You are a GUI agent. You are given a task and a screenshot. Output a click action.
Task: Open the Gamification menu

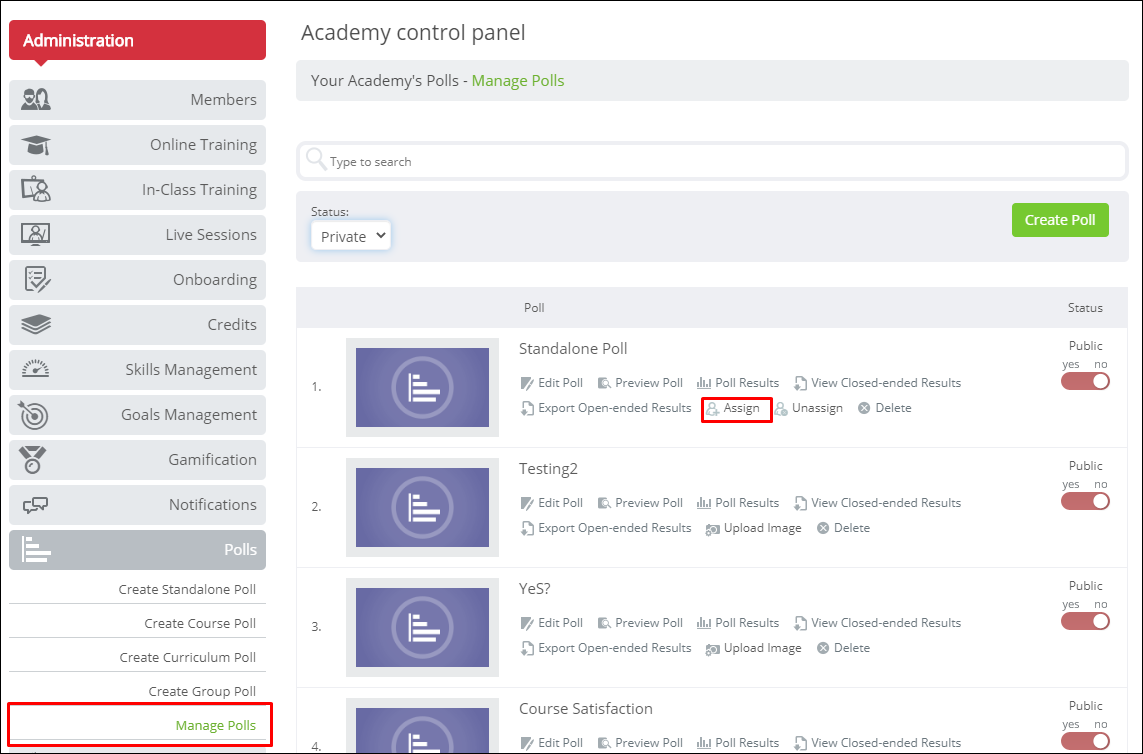tap(137, 459)
